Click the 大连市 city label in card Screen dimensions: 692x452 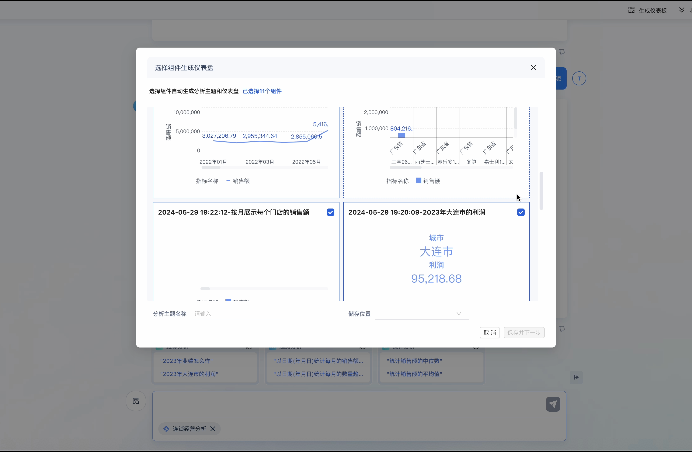click(x=436, y=251)
